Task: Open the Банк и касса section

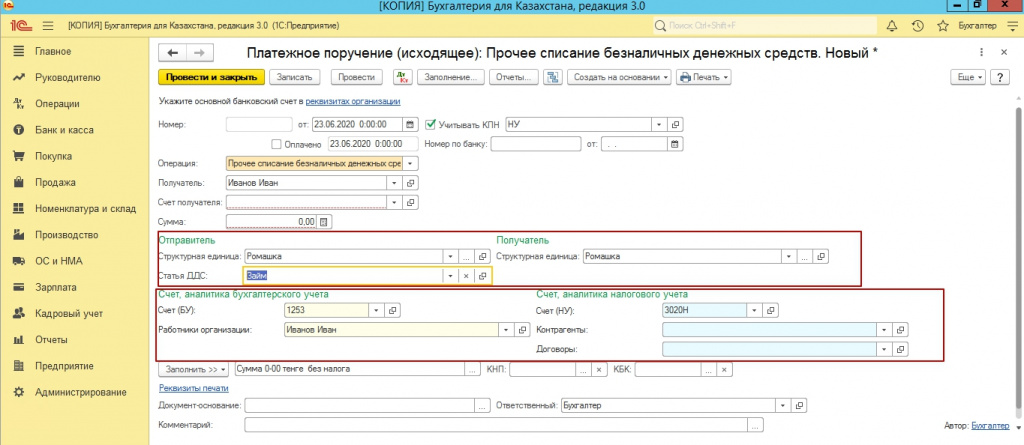Action: click(x=64, y=130)
